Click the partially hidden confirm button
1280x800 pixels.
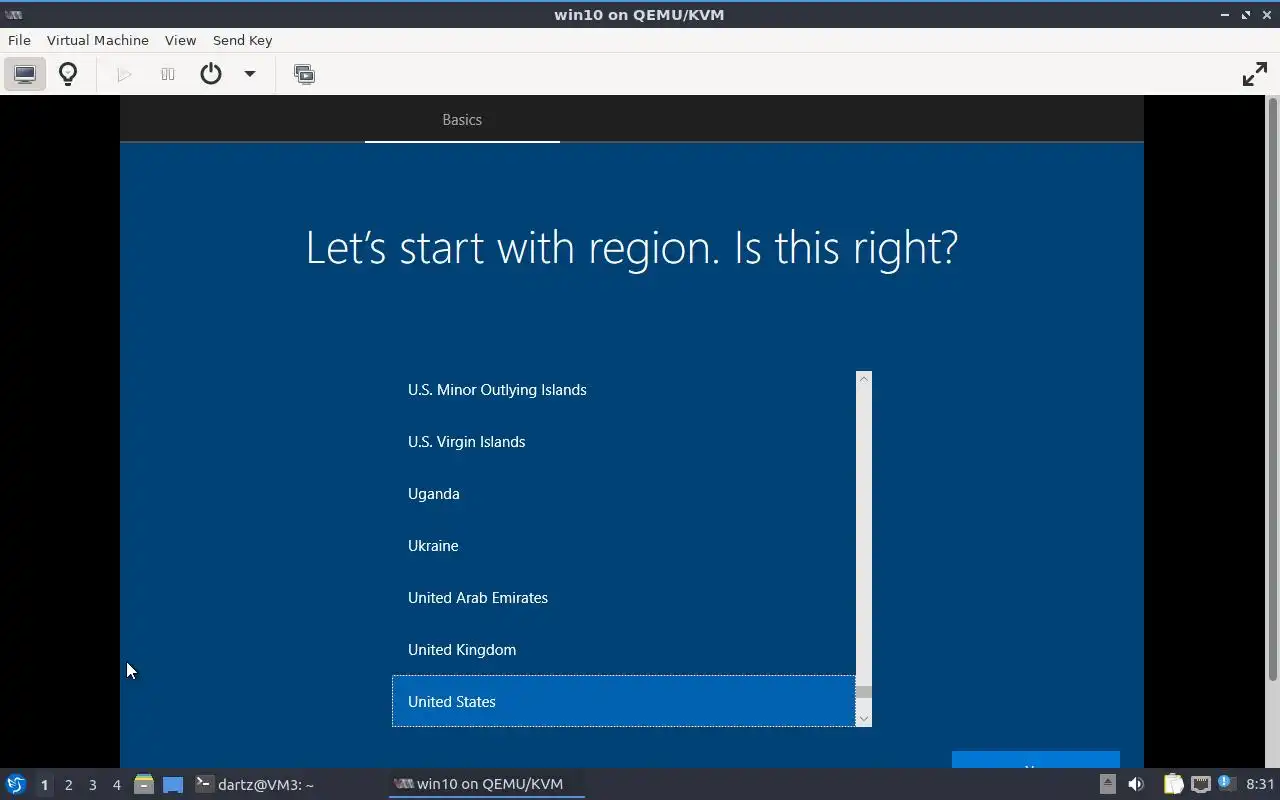pos(1035,760)
